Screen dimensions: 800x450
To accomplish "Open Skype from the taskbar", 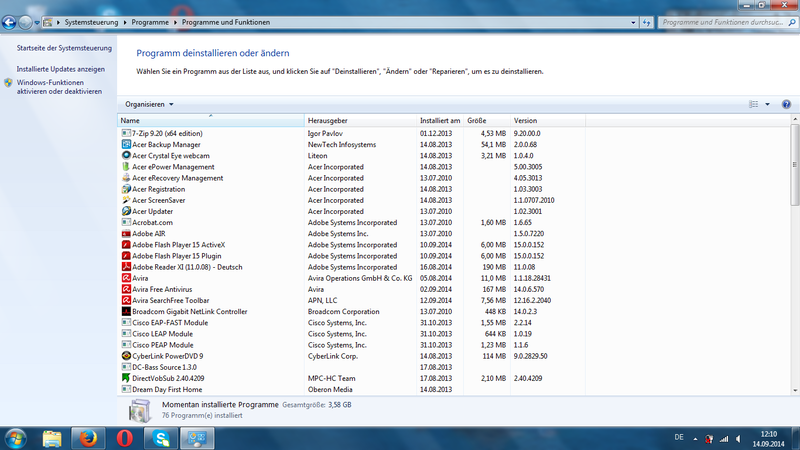I will tap(159, 438).
